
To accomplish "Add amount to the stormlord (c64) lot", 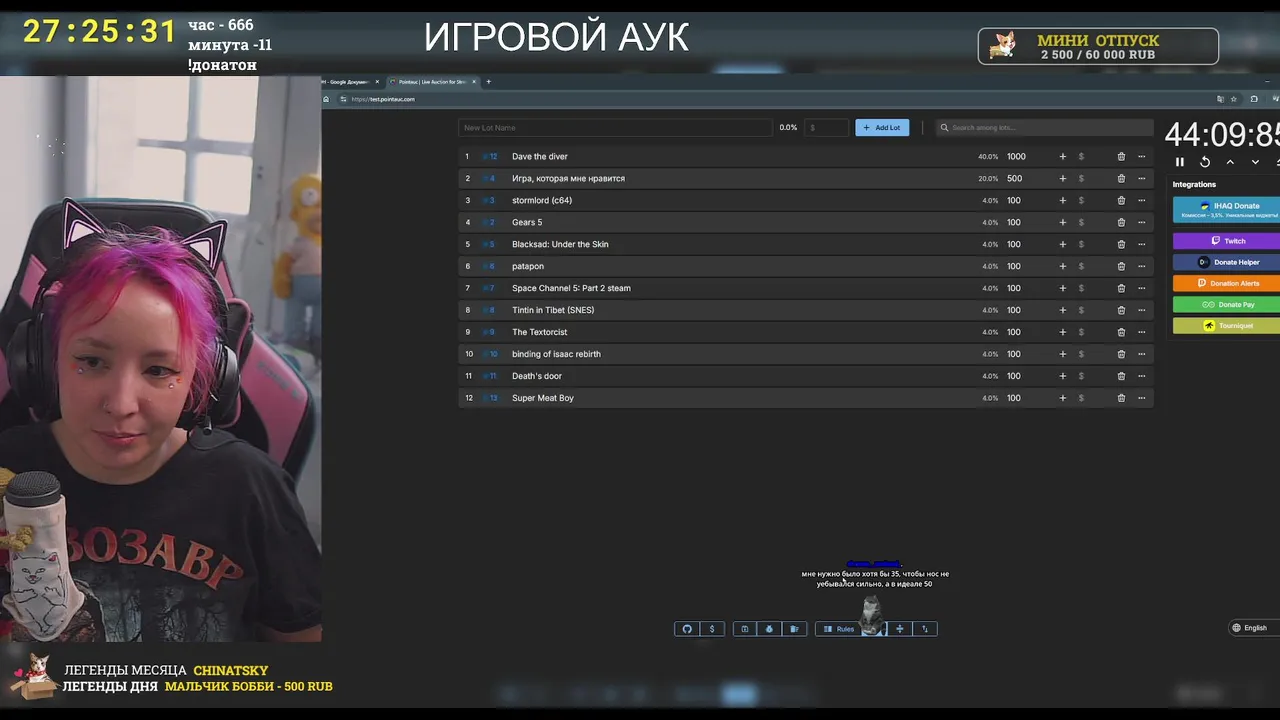I will [1062, 201].
